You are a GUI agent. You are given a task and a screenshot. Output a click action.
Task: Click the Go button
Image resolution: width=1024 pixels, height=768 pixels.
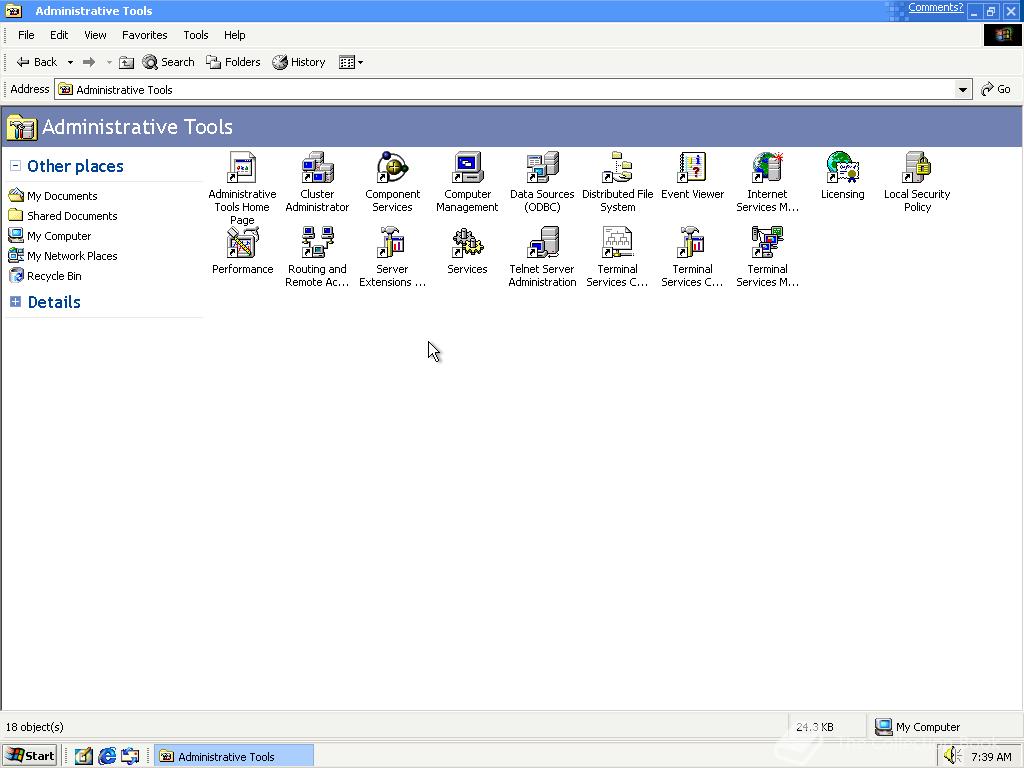pyautogui.click(x=996, y=89)
